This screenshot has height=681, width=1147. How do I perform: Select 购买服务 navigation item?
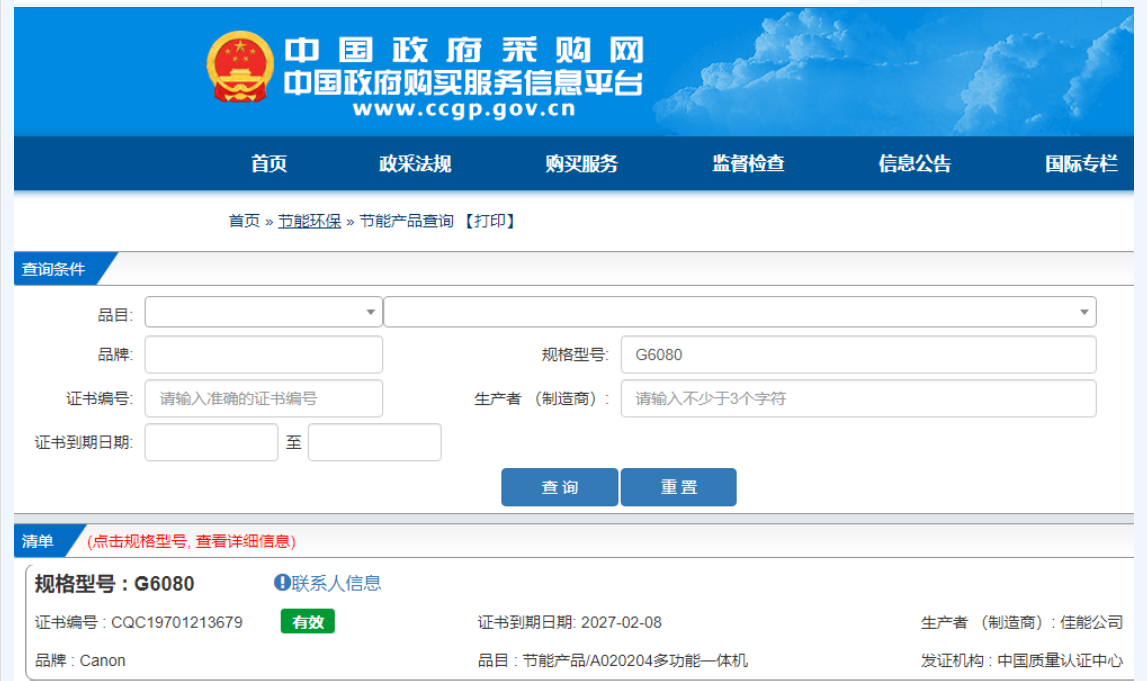(x=582, y=164)
